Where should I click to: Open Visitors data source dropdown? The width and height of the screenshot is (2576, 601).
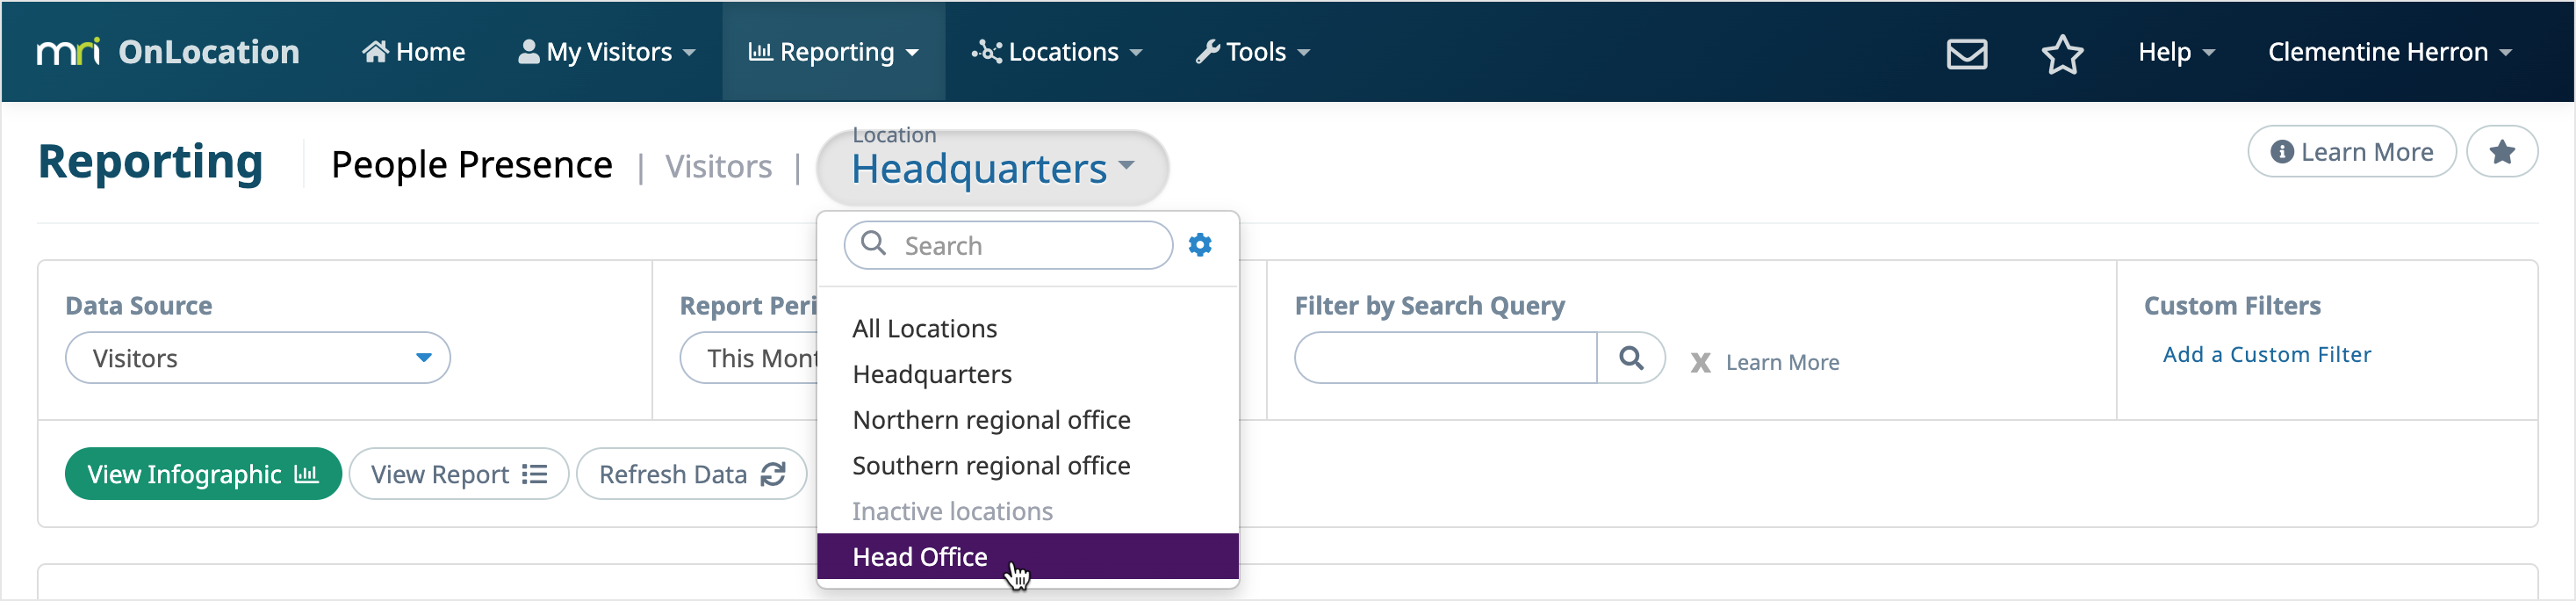pos(258,358)
